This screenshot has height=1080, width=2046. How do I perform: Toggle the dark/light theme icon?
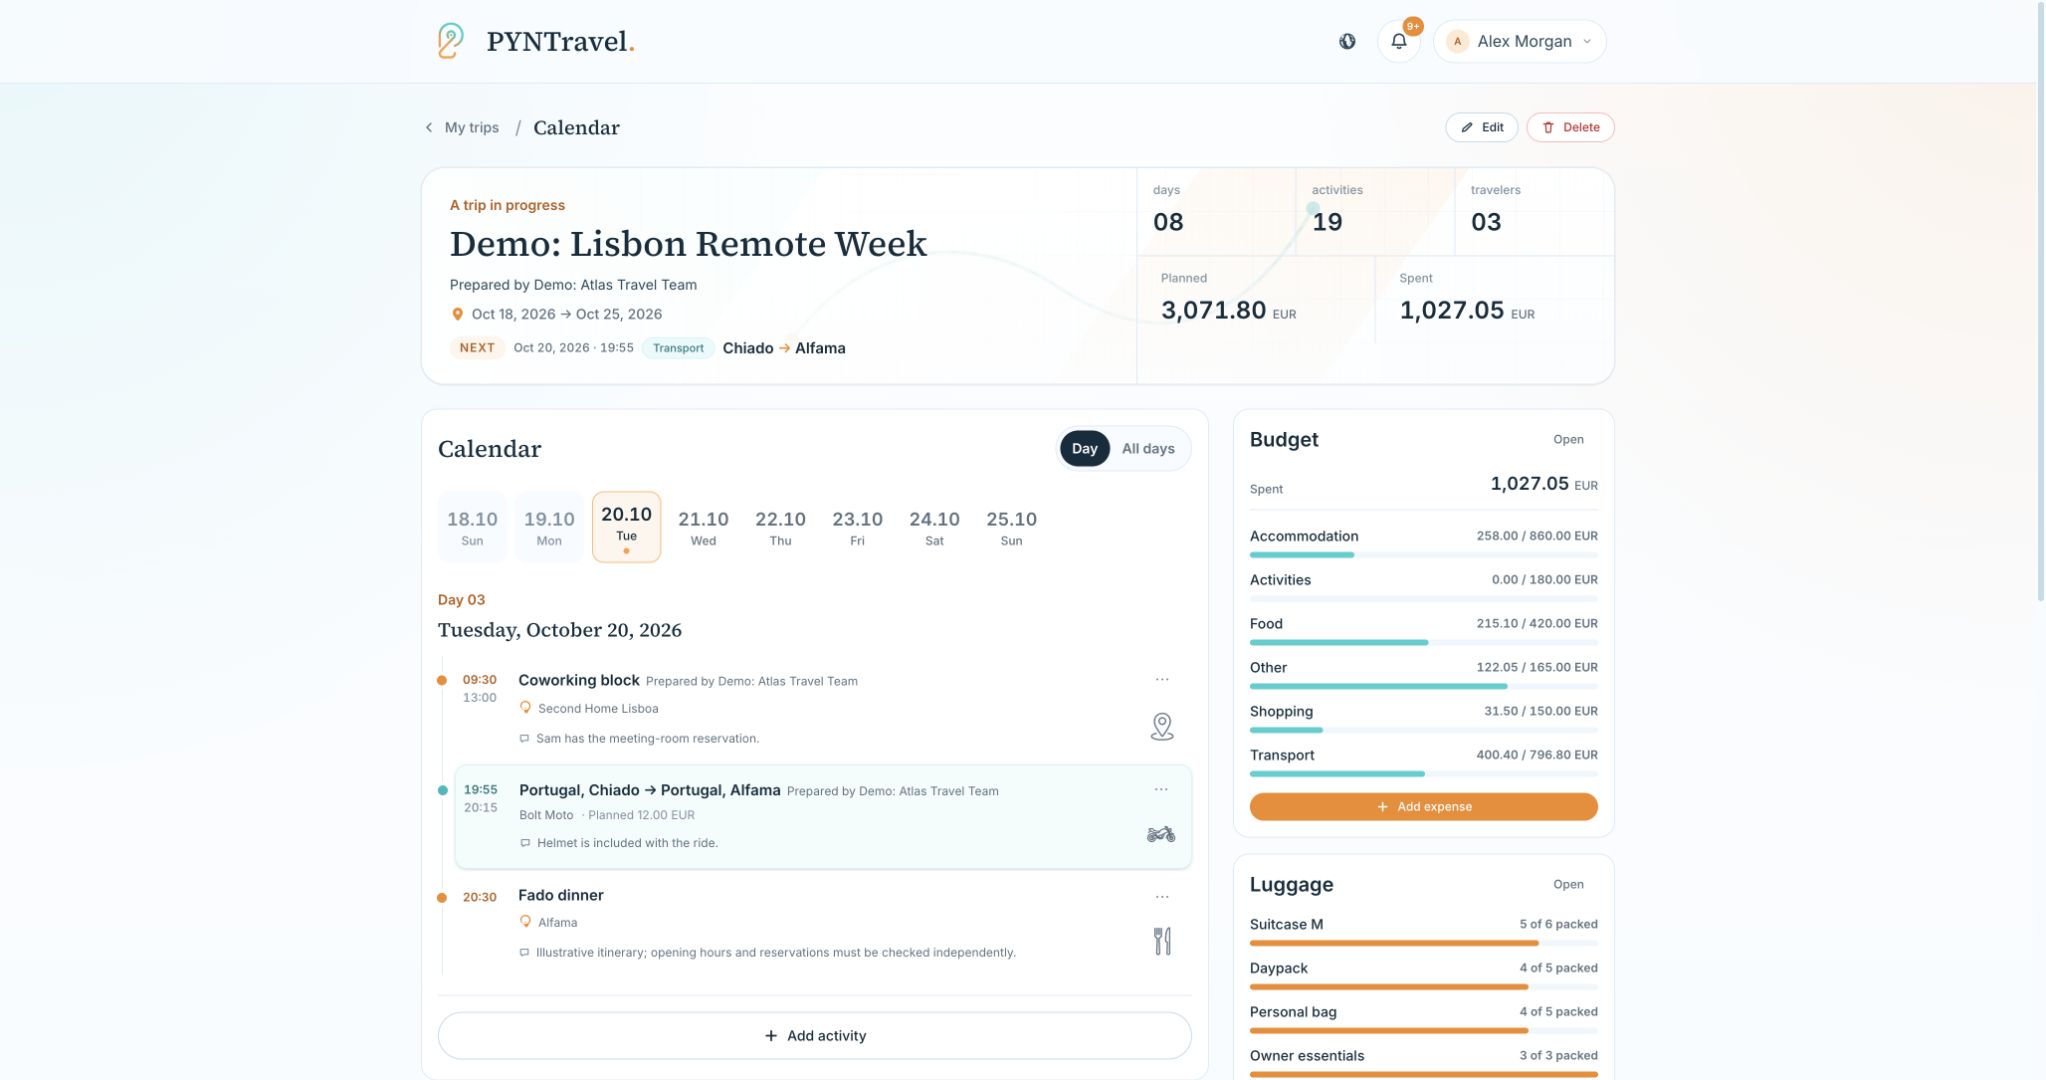pos(1347,41)
